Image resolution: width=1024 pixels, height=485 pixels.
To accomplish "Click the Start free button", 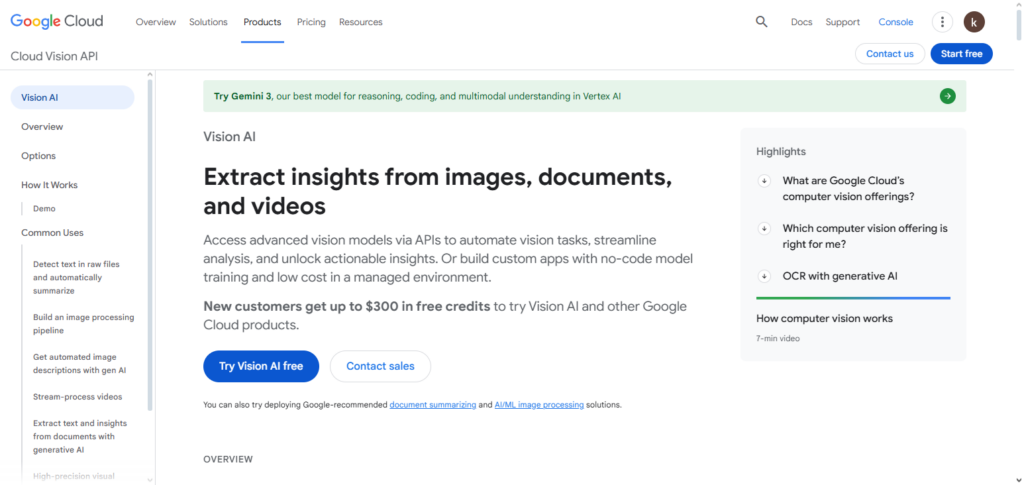I will 961,54.
